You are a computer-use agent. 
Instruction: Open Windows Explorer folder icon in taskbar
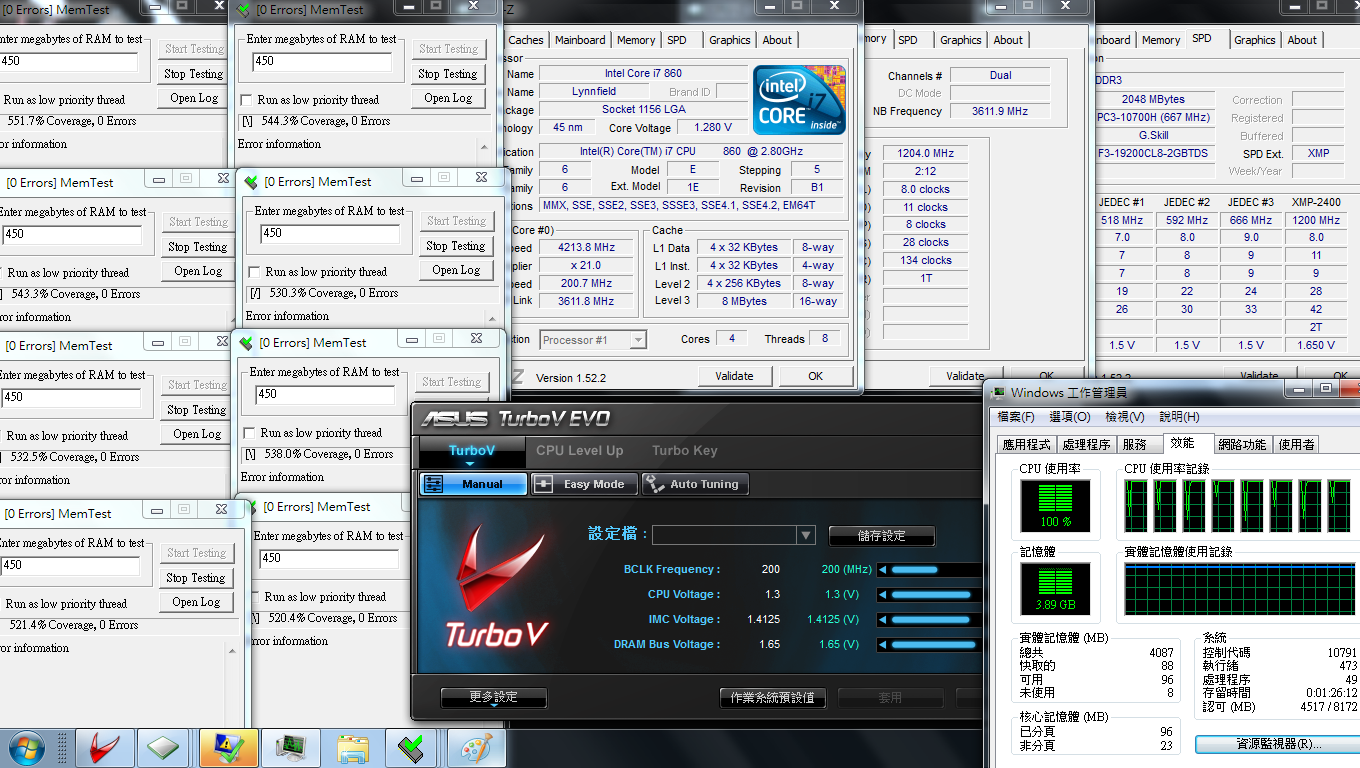pyautogui.click(x=353, y=747)
